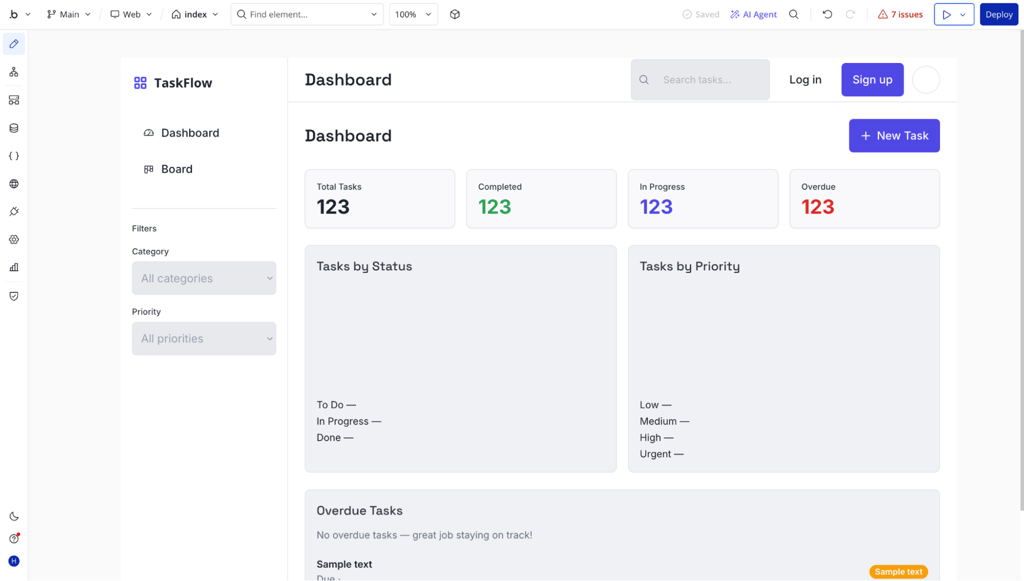Click the round profile avatar placeholder
The width and height of the screenshot is (1024, 581).
[x=926, y=80]
